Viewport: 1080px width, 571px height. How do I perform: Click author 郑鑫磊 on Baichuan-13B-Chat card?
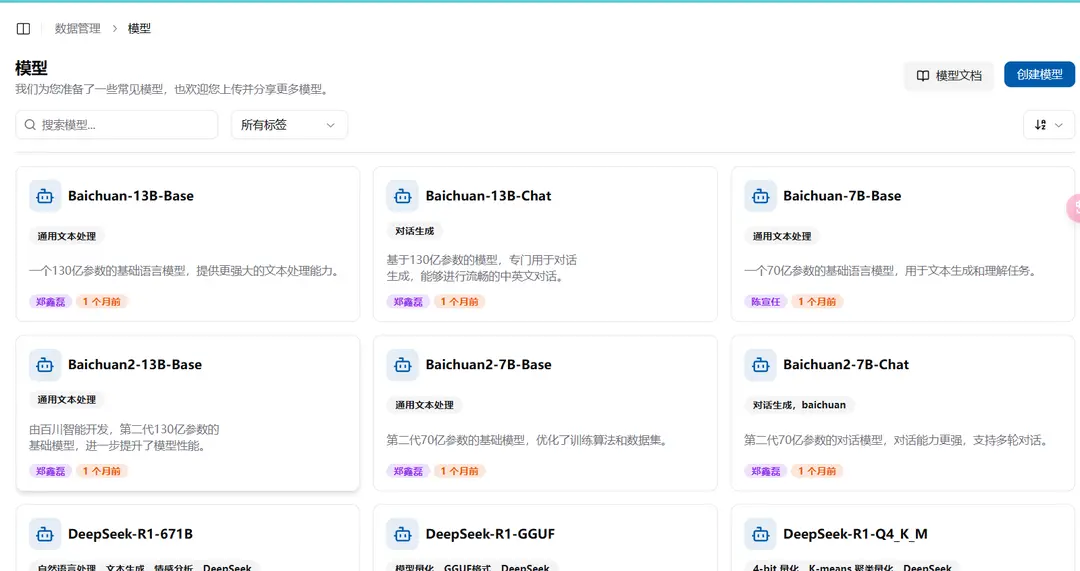408,302
